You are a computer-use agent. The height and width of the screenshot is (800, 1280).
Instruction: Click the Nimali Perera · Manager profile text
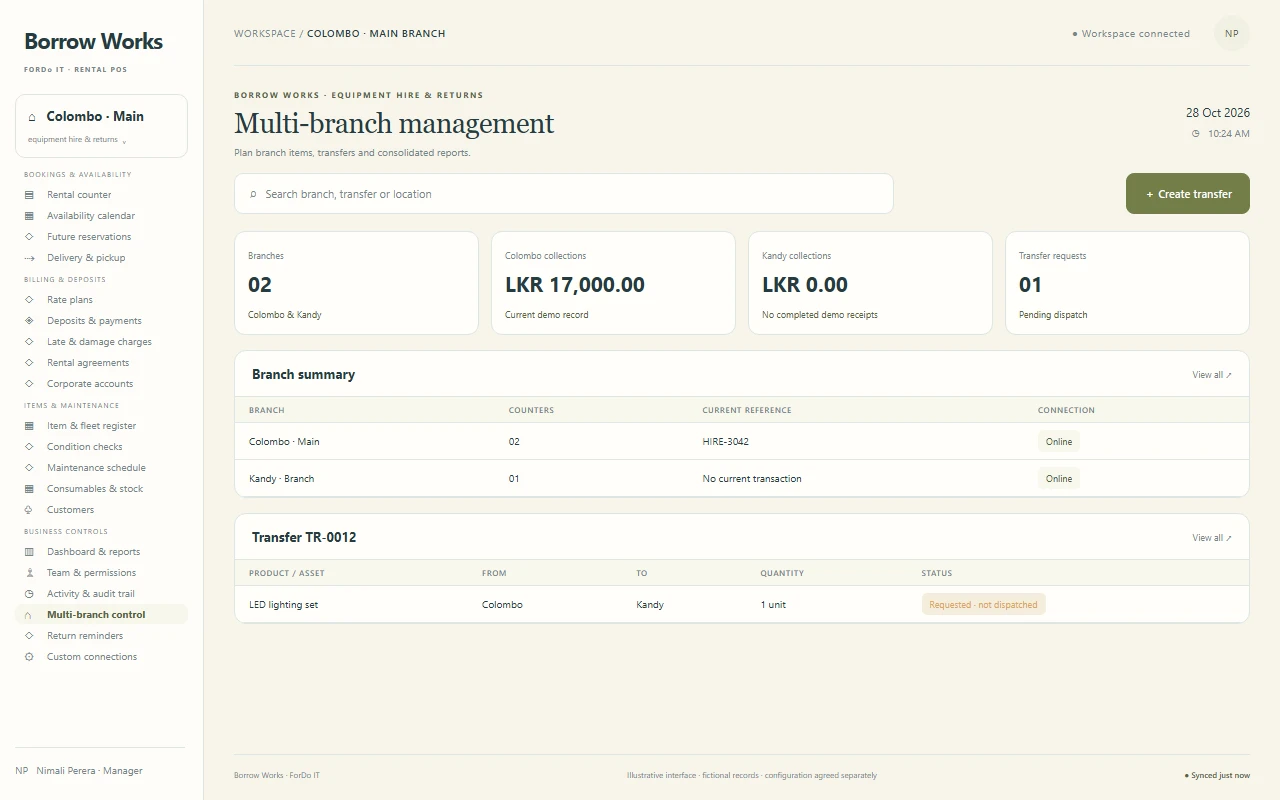click(x=89, y=771)
